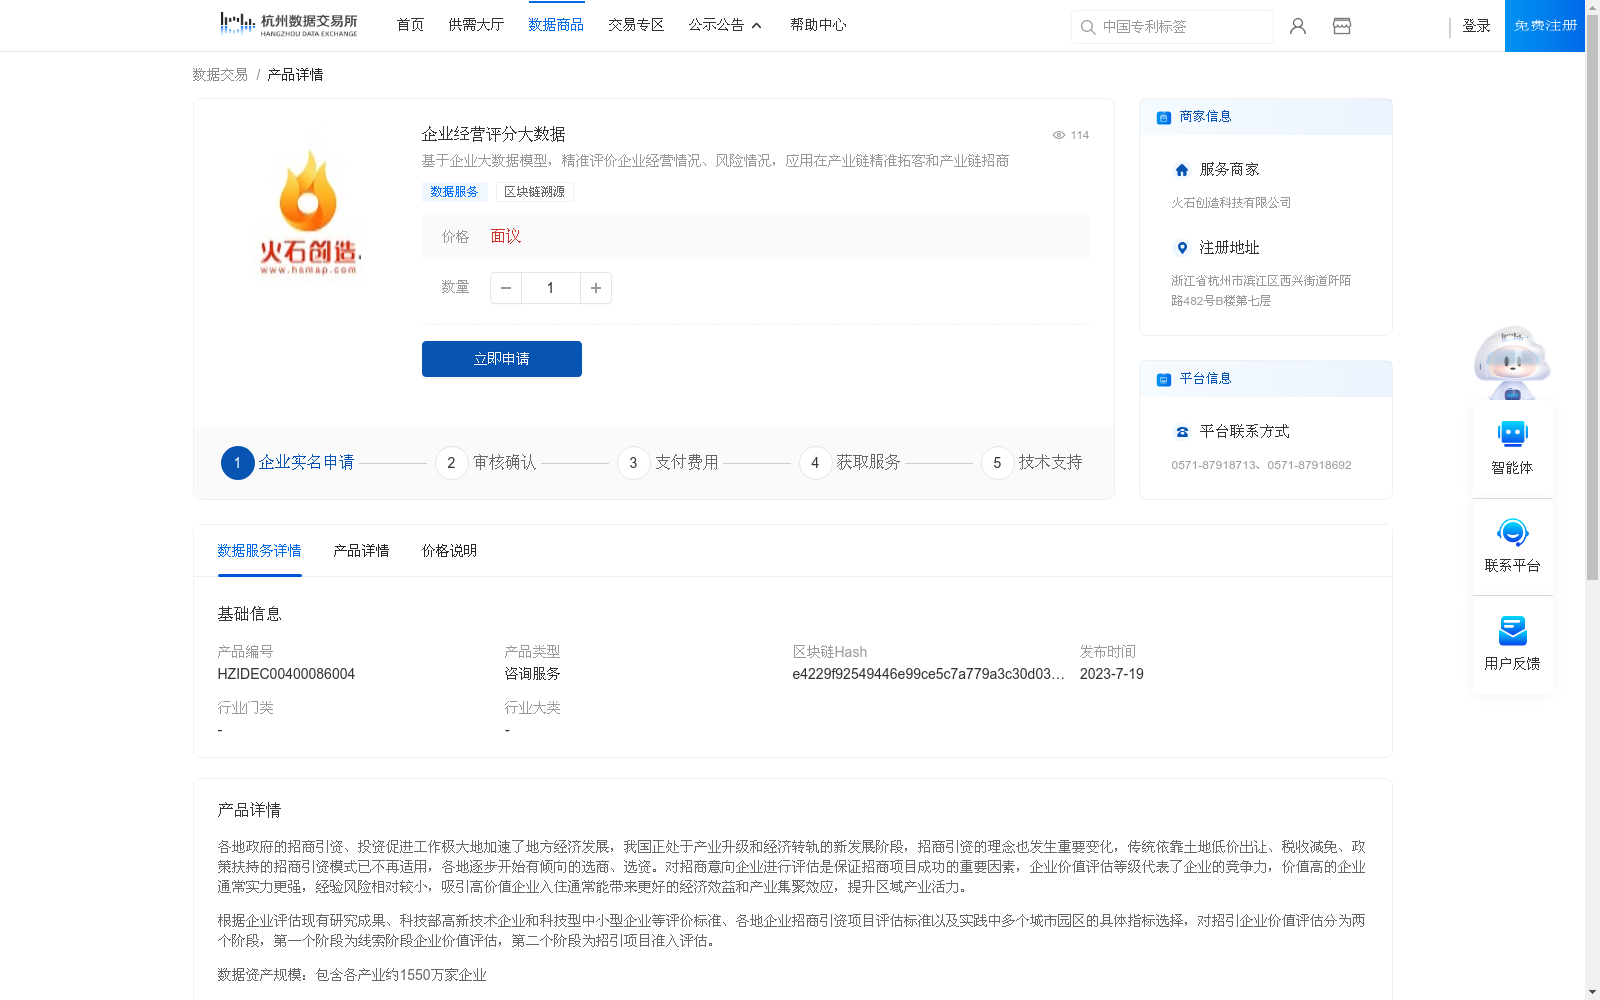Click product title 企业经营评分大数据
This screenshot has width=1600, height=1000.
[x=494, y=134]
